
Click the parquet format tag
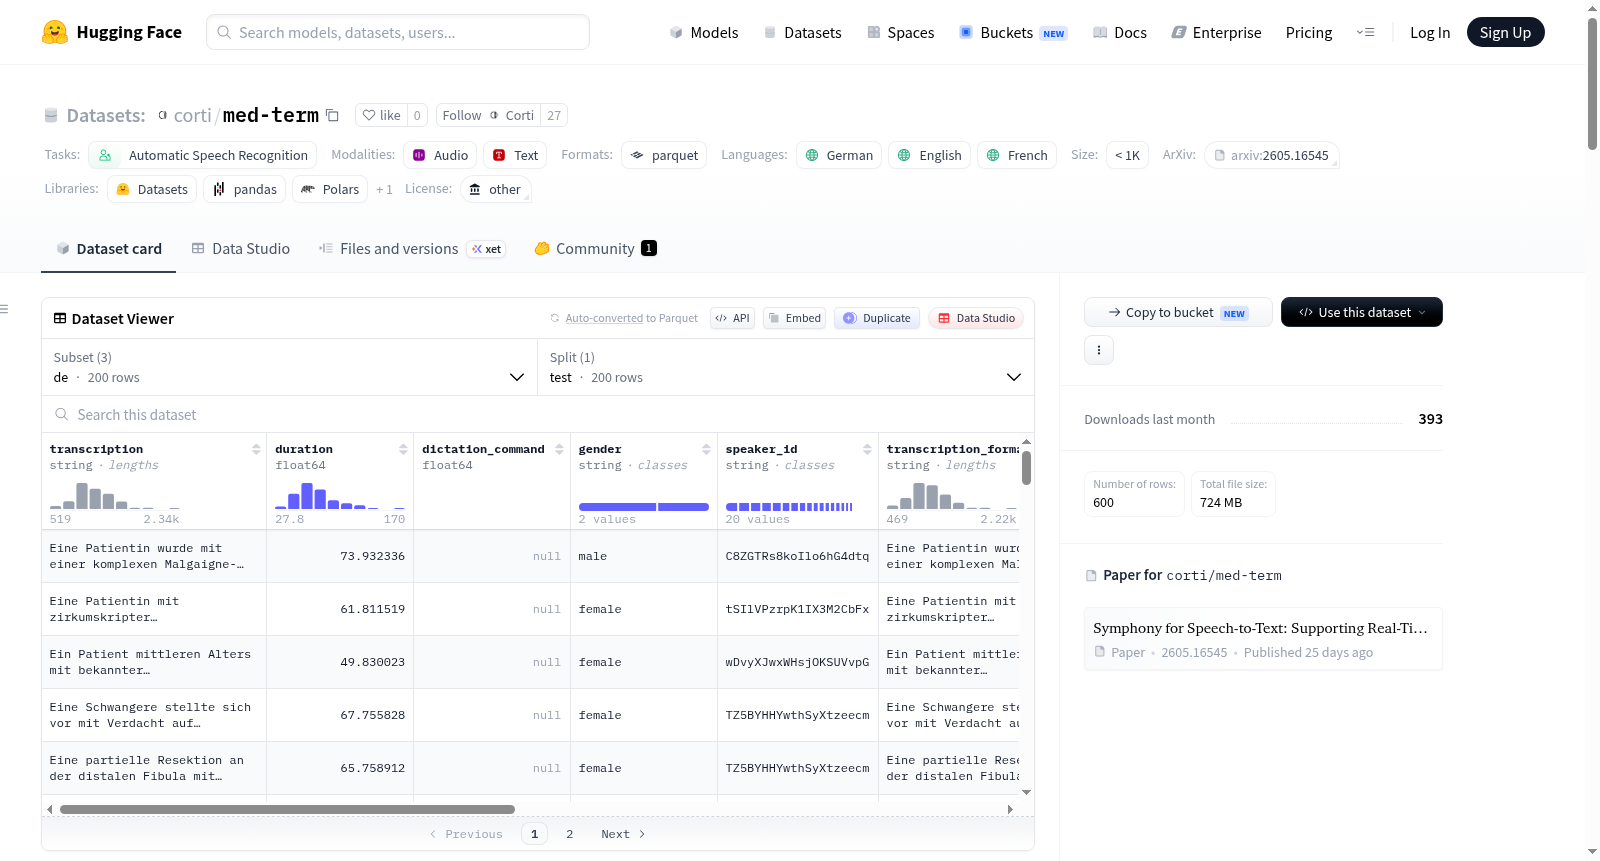[664, 155]
